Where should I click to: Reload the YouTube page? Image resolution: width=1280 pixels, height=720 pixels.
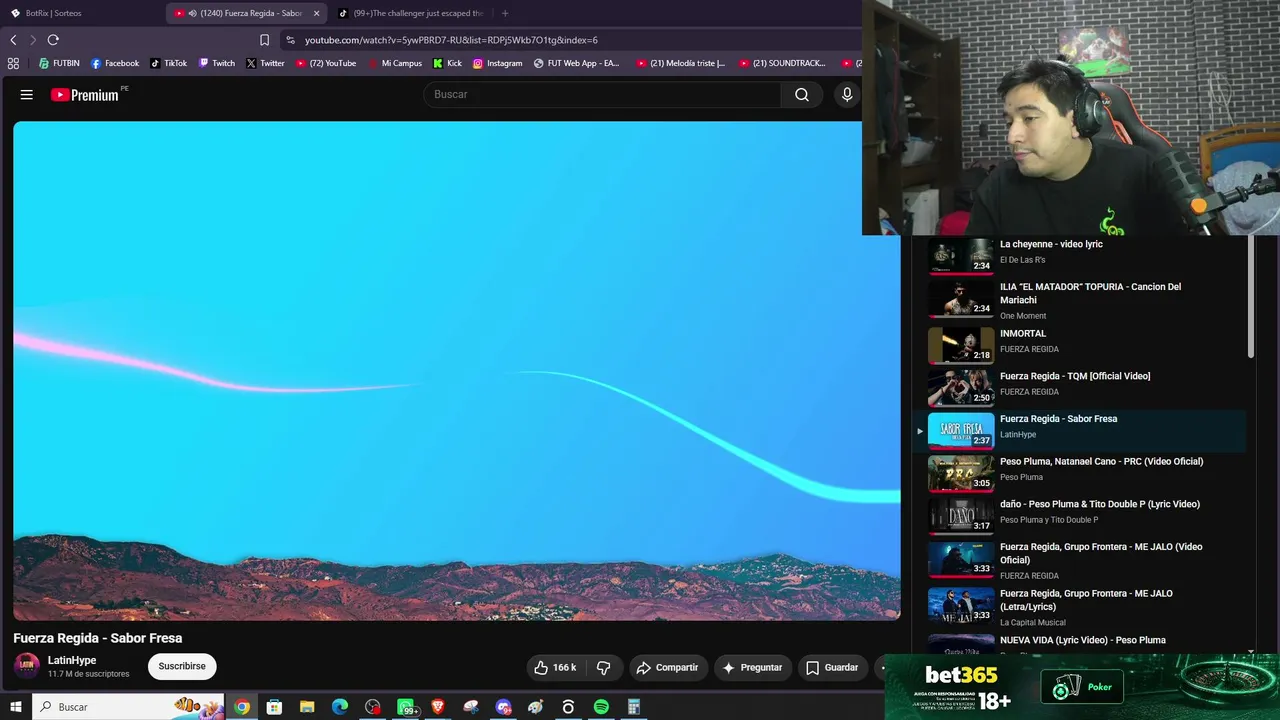point(53,40)
